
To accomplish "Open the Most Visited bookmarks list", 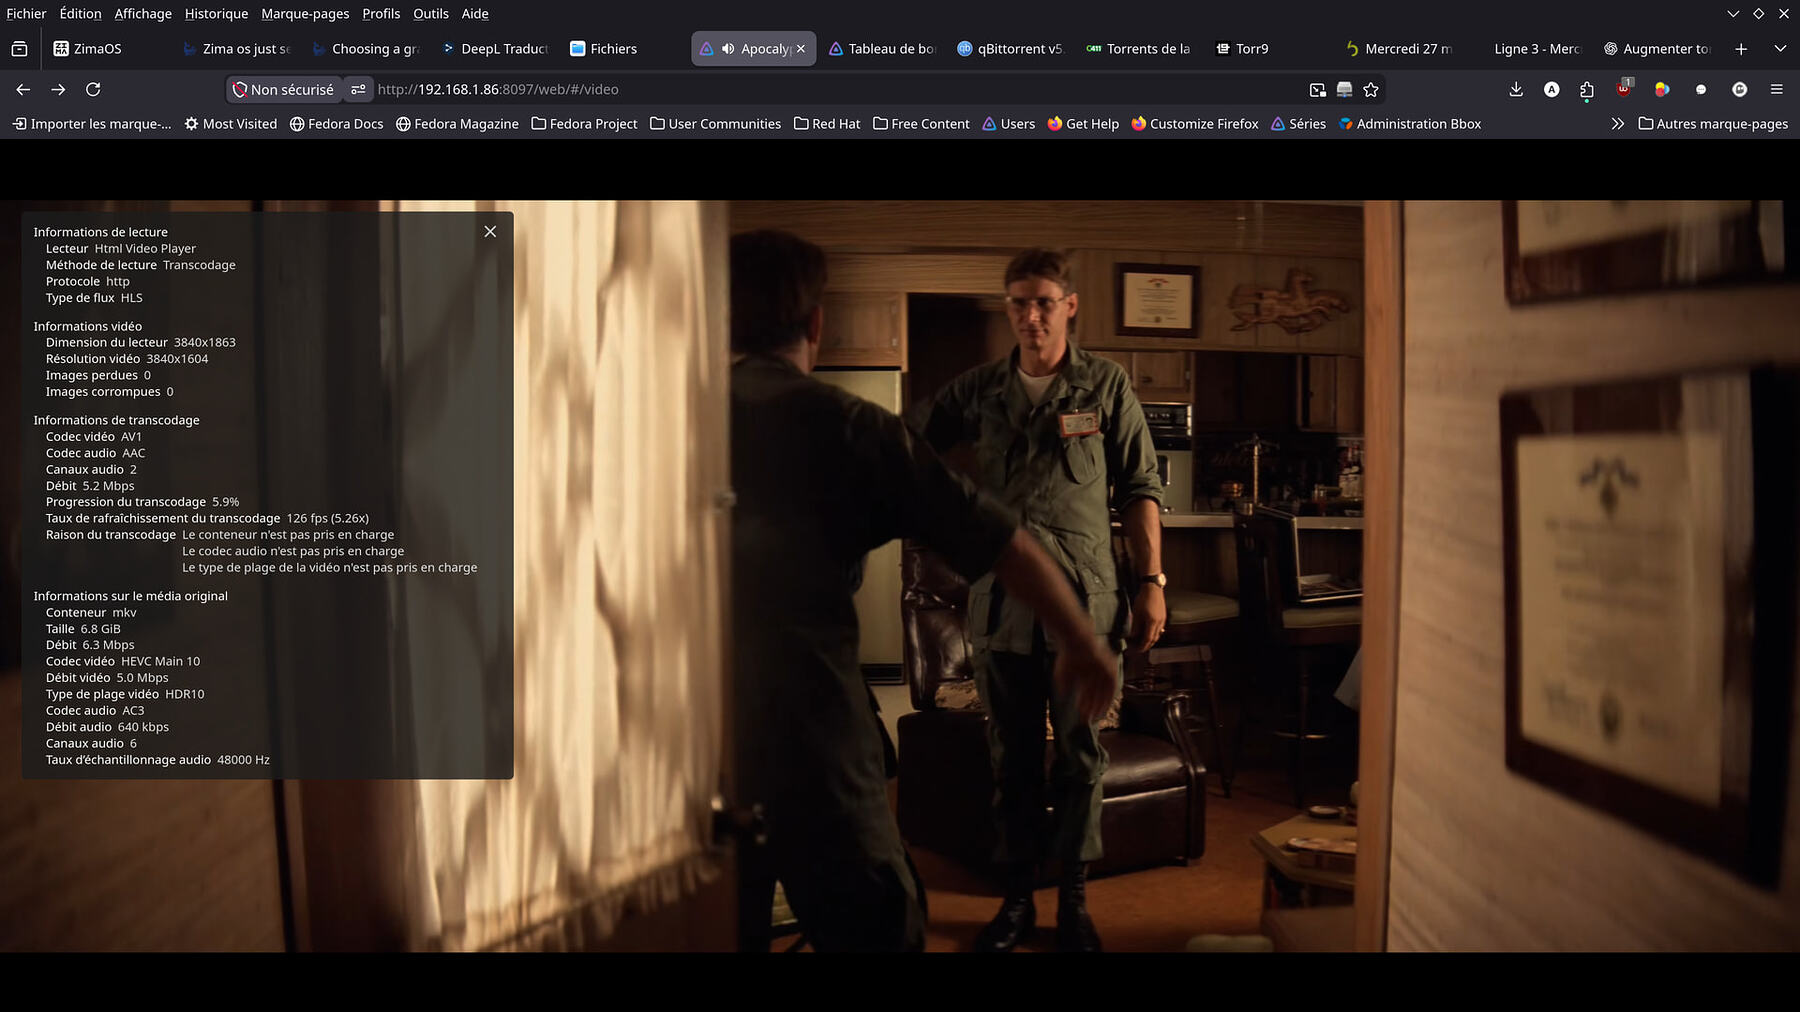I will click(x=231, y=124).
